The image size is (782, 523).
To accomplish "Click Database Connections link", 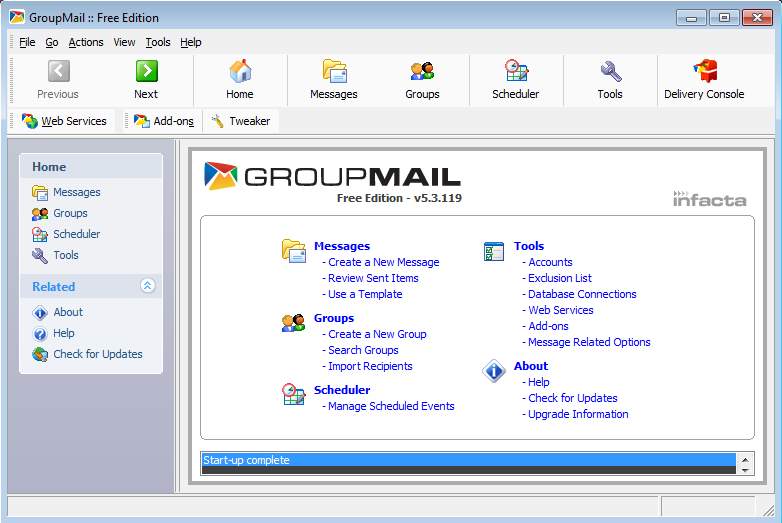I will click(582, 294).
